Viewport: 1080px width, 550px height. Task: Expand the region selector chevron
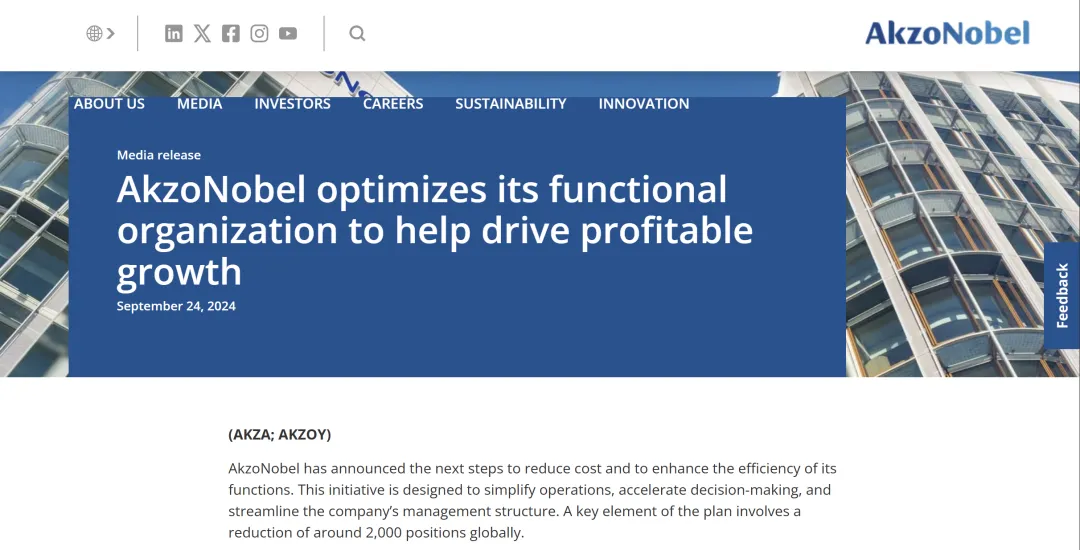click(111, 33)
